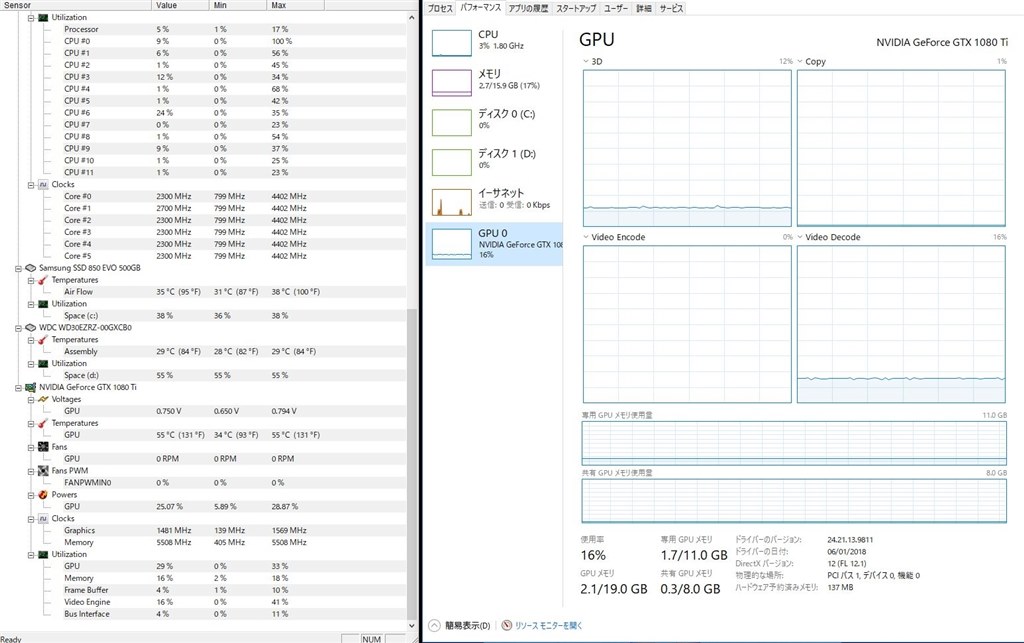Collapse the Clocks group containing Core #0
Screen dimensions: 1024x643
coord(31,185)
